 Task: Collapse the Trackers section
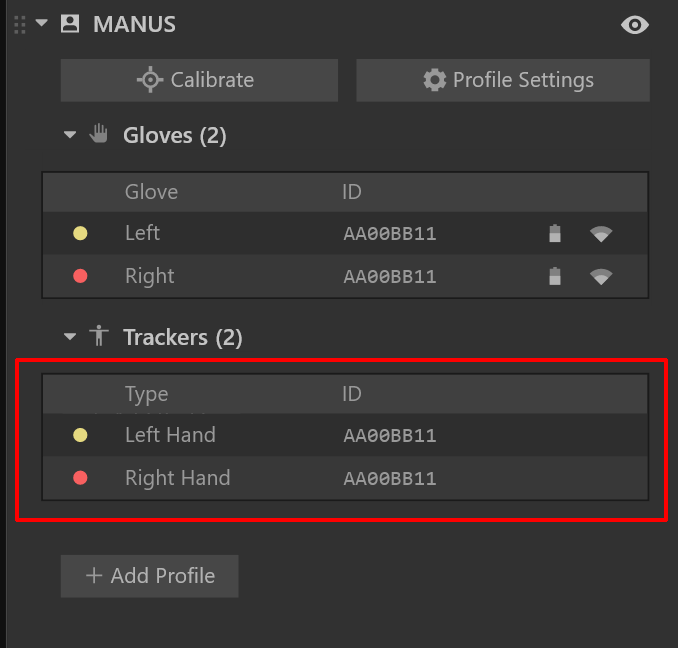[x=70, y=337]
